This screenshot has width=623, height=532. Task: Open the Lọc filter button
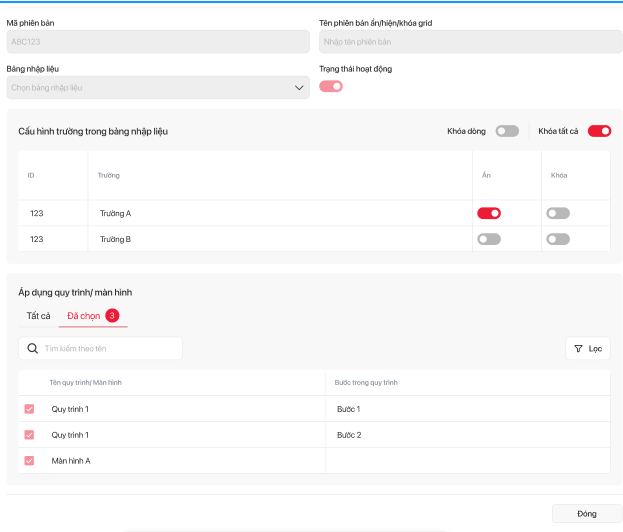[588, 348]
